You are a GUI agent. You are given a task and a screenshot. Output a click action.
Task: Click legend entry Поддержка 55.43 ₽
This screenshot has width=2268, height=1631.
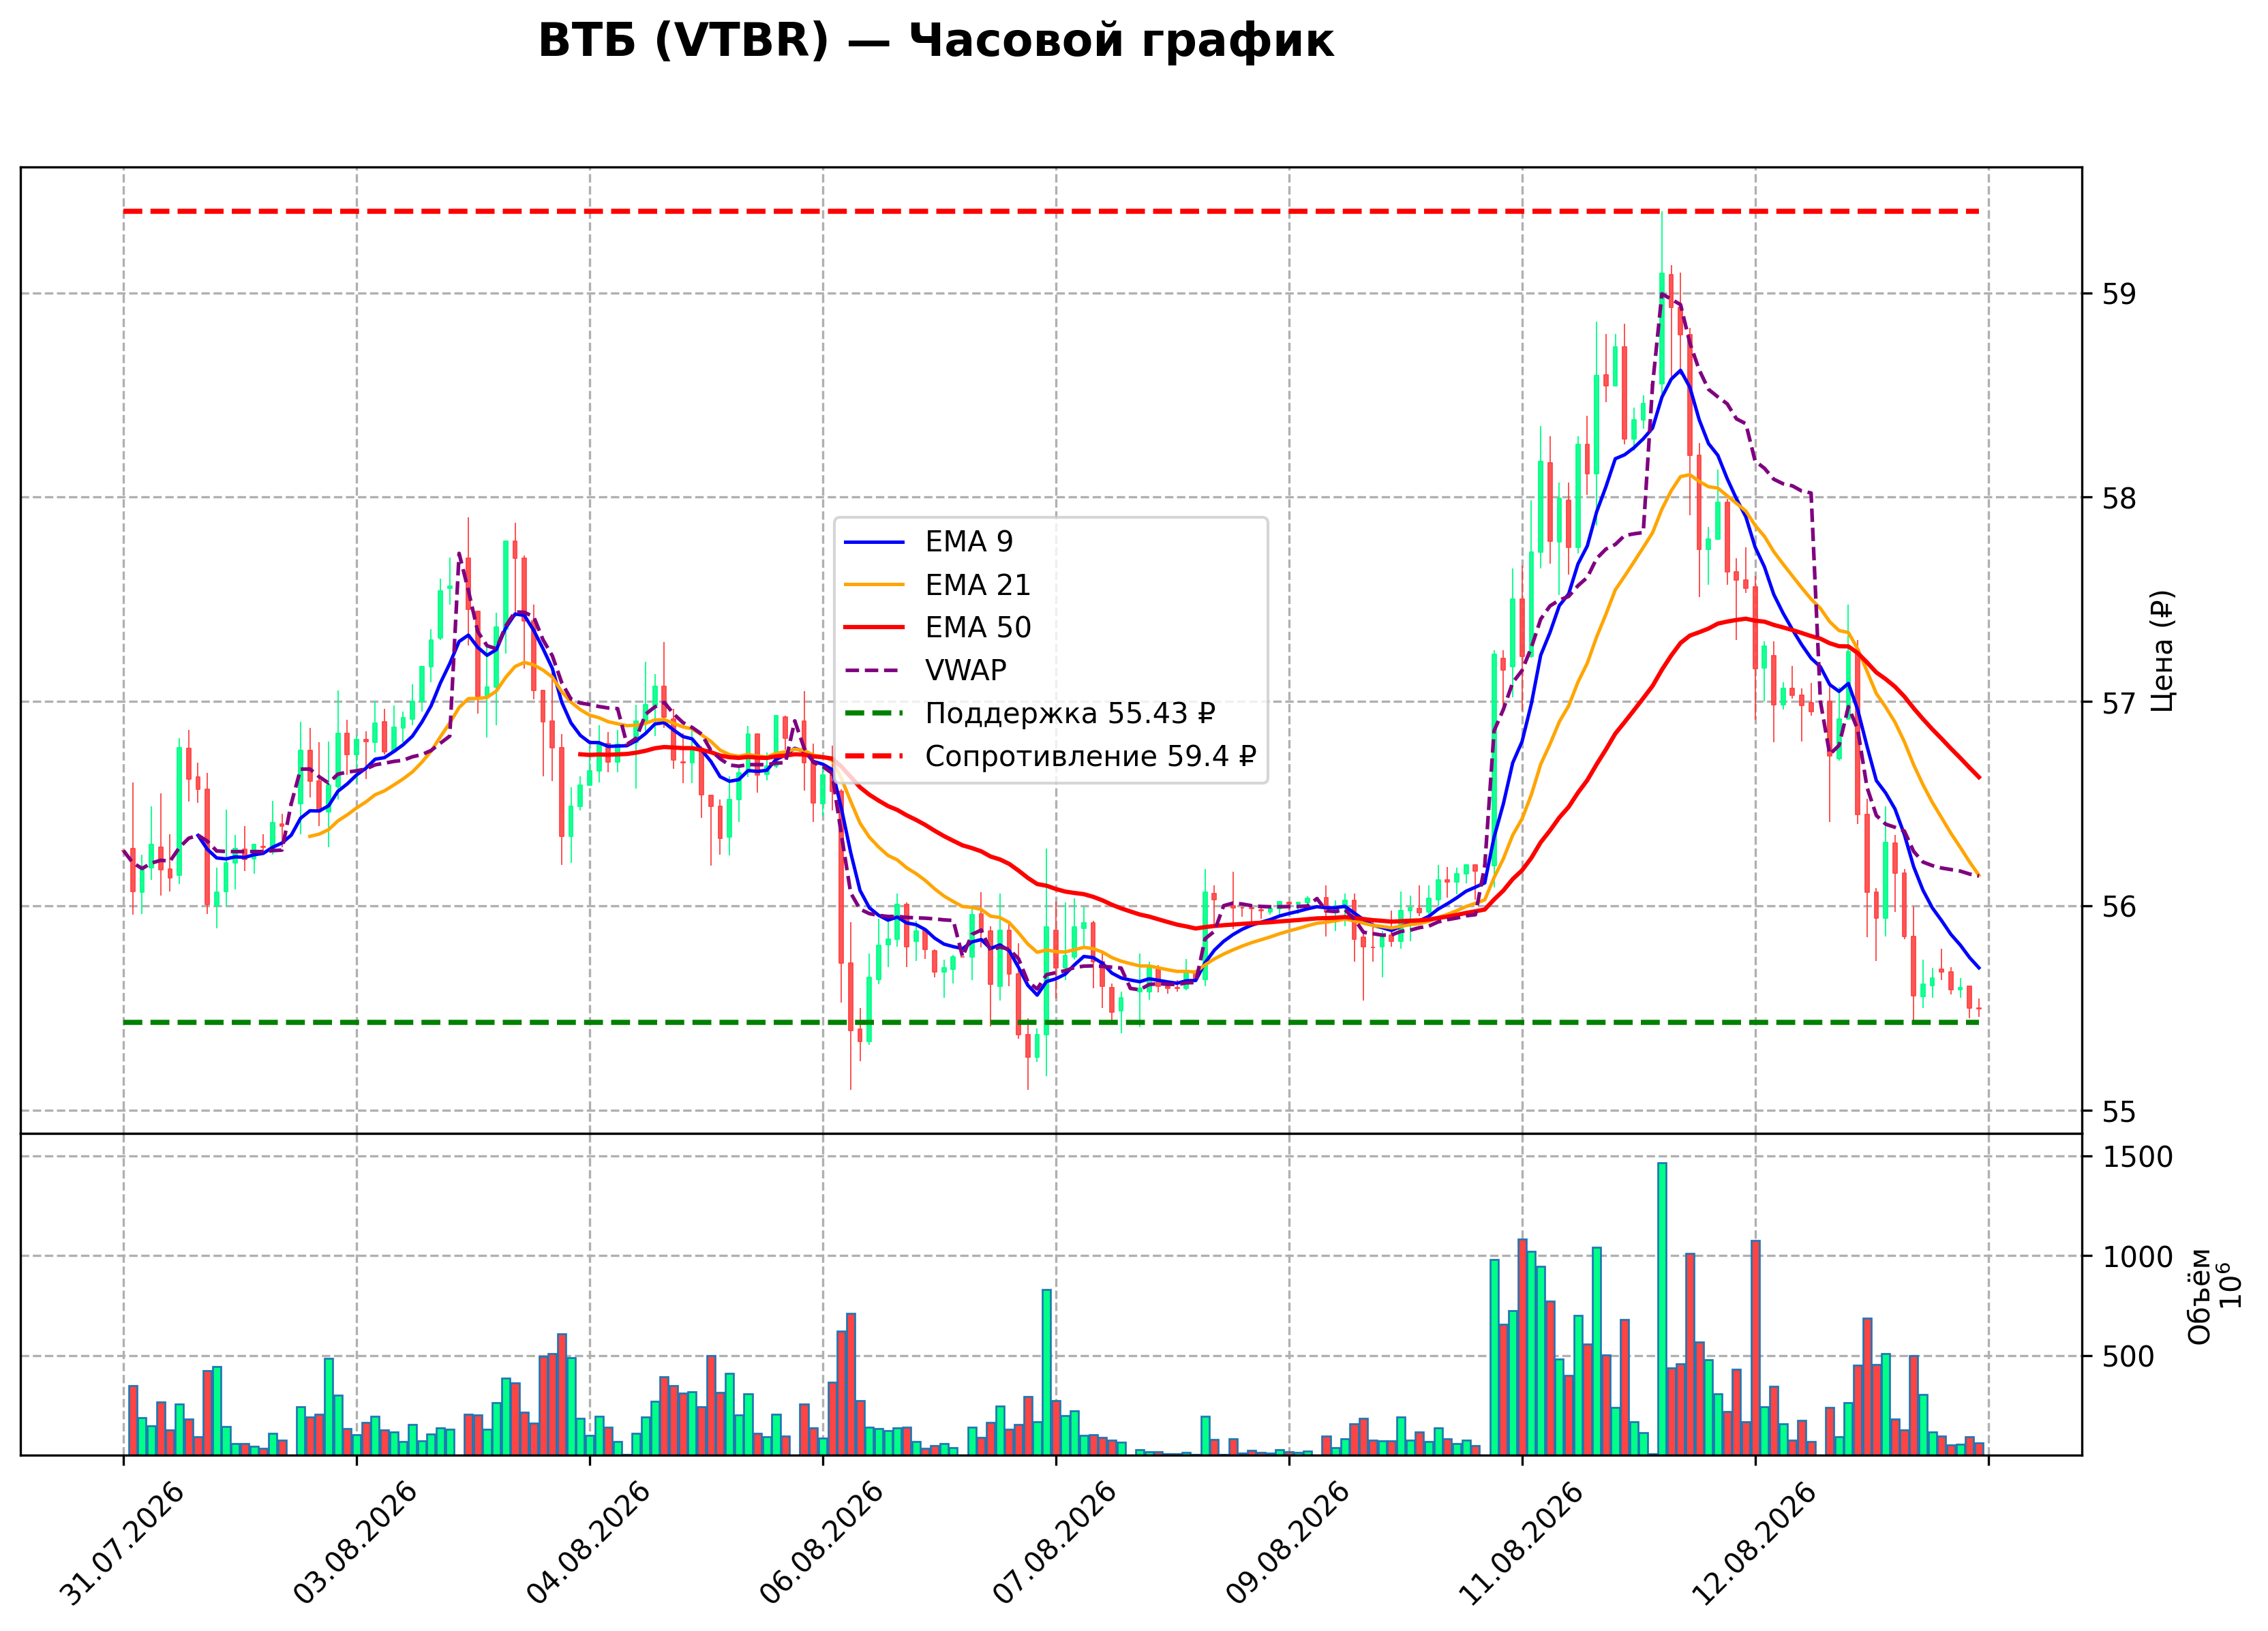click(x=1030, y=714)
